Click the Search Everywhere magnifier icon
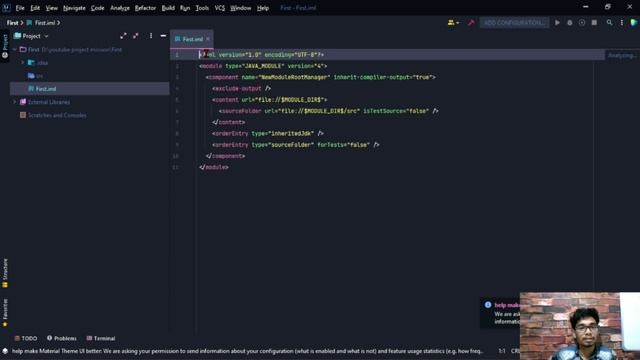 (609, 23)
